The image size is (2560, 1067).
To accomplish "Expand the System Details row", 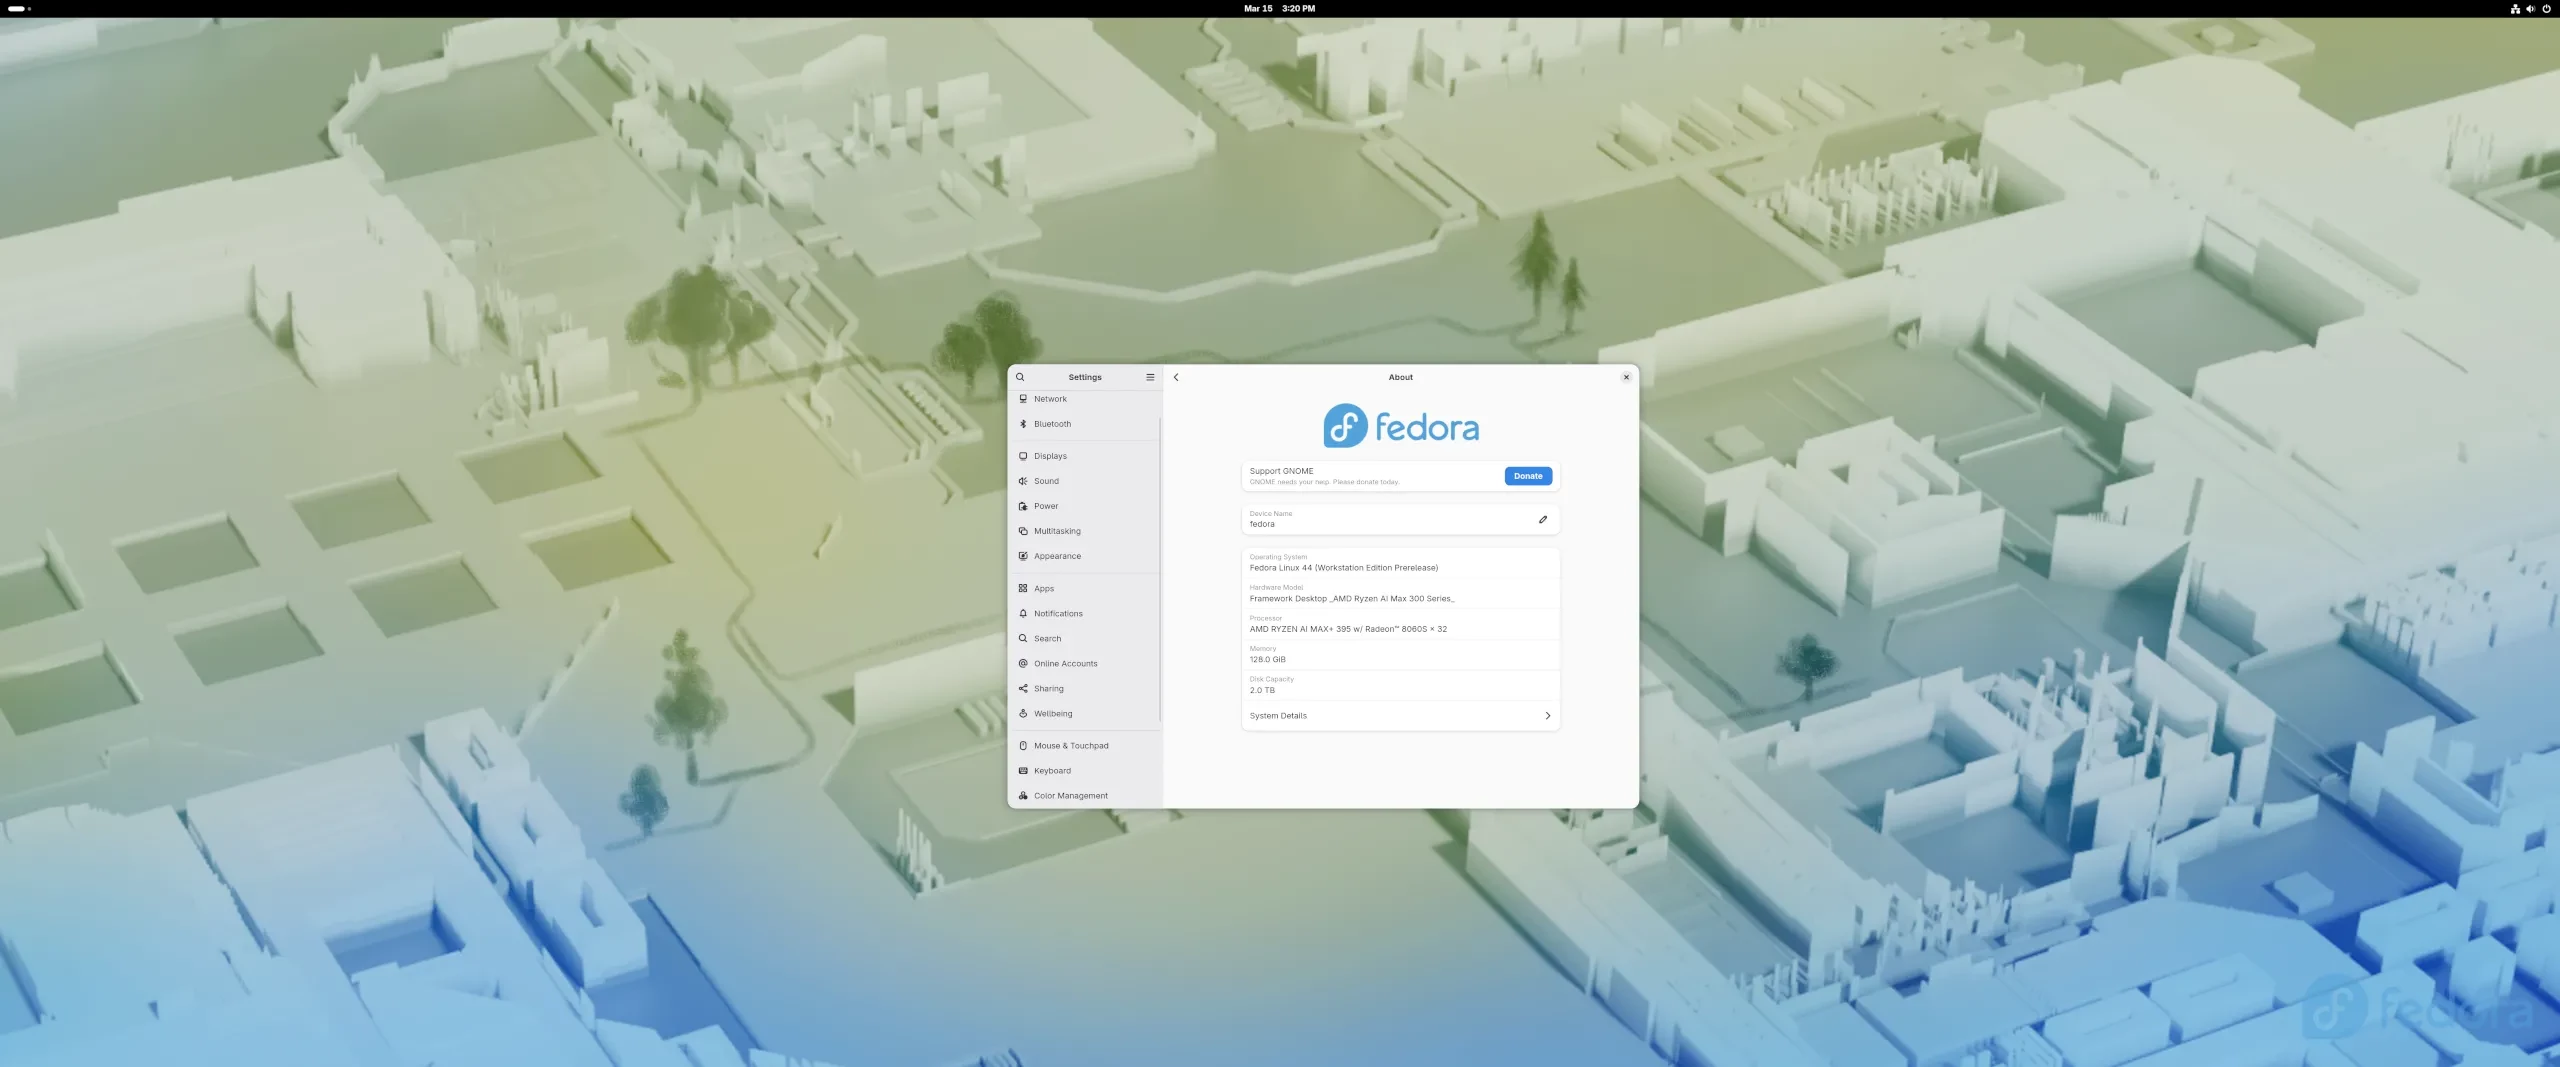I will point(1400,716).
